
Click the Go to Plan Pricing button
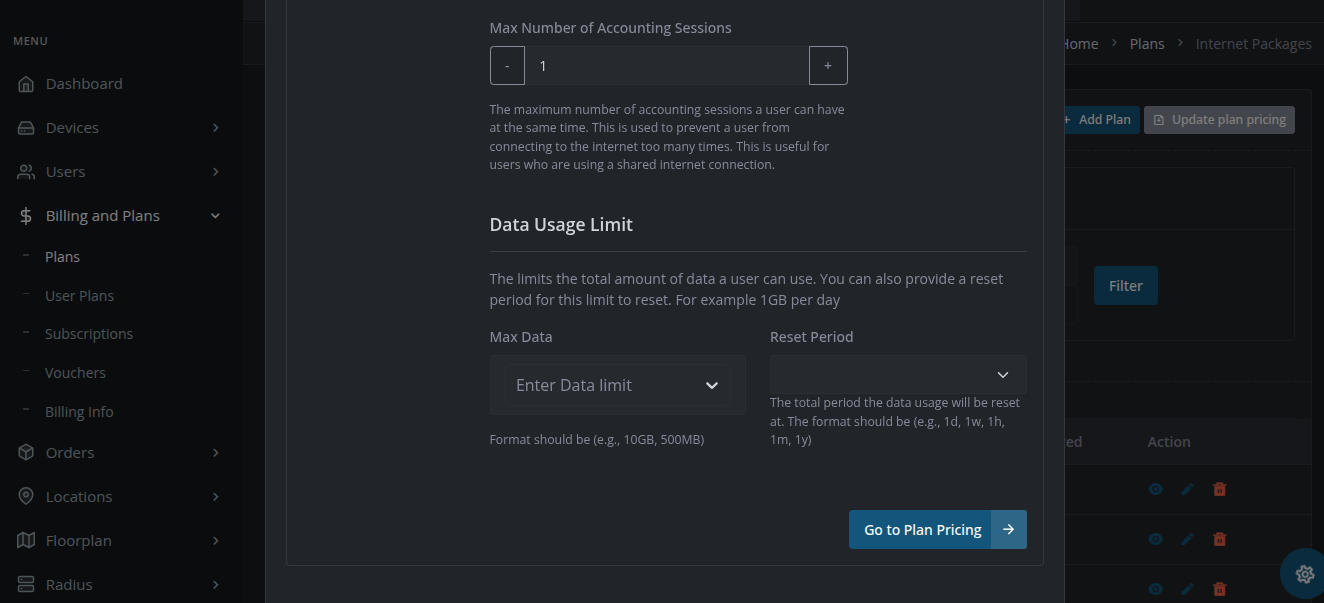point(937,530)
